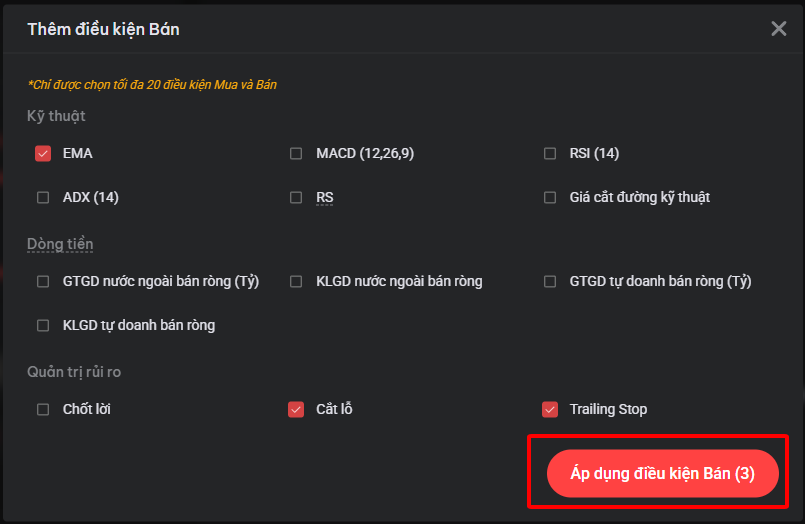Check the RS indicator box
Screen dimensions: 805x524
pyautogui.click(x=296, y=198)
